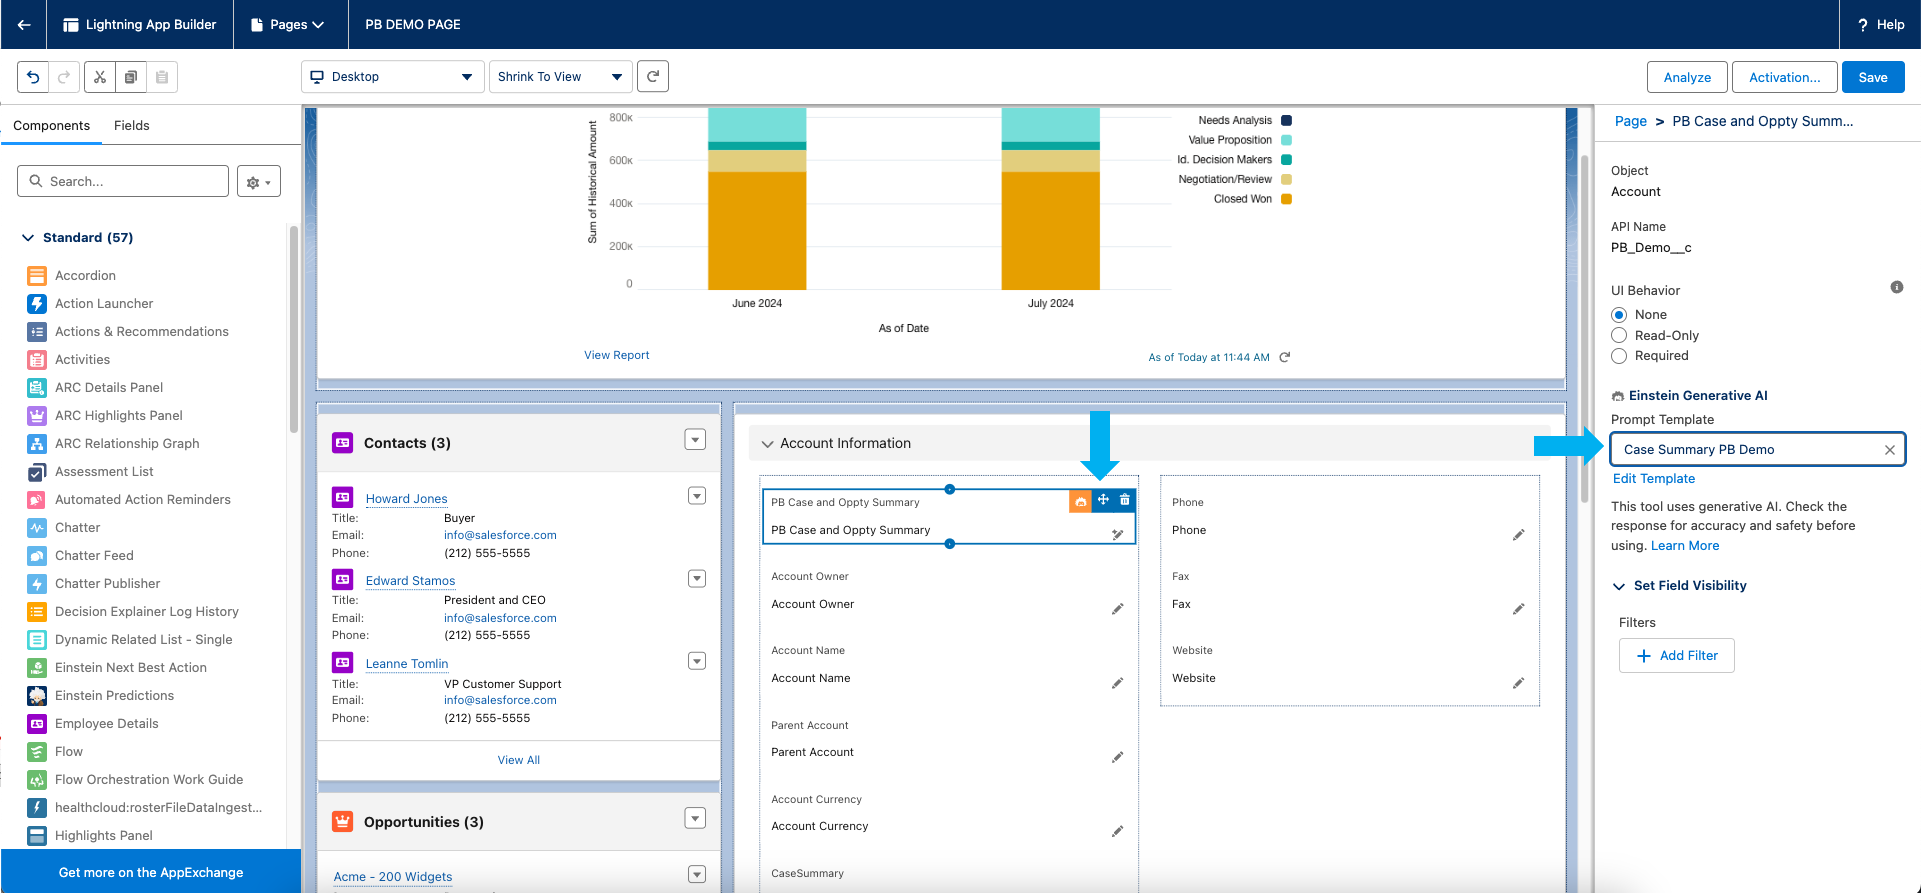Screen dimensions: 1921x893
Task: Select the Read-Only radio button
Action: 1619,336
